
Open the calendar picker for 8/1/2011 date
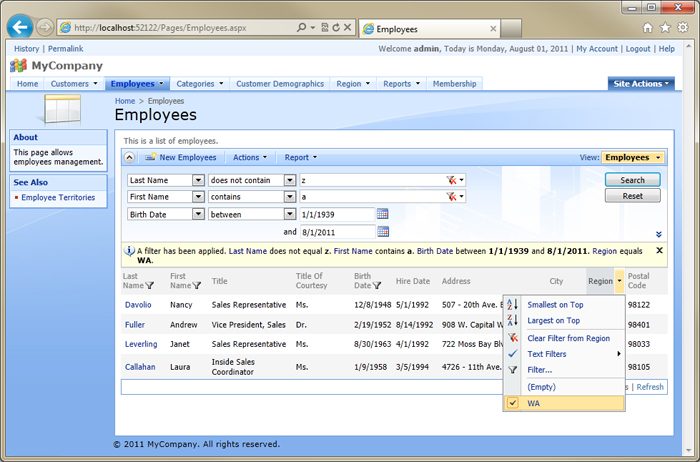point(383,232)
